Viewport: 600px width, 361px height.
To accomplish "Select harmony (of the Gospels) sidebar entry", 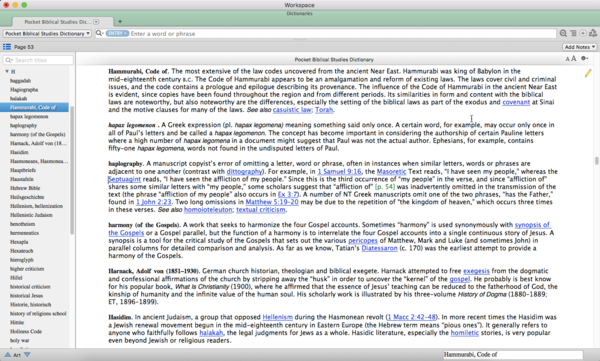I will pos(38,134).
